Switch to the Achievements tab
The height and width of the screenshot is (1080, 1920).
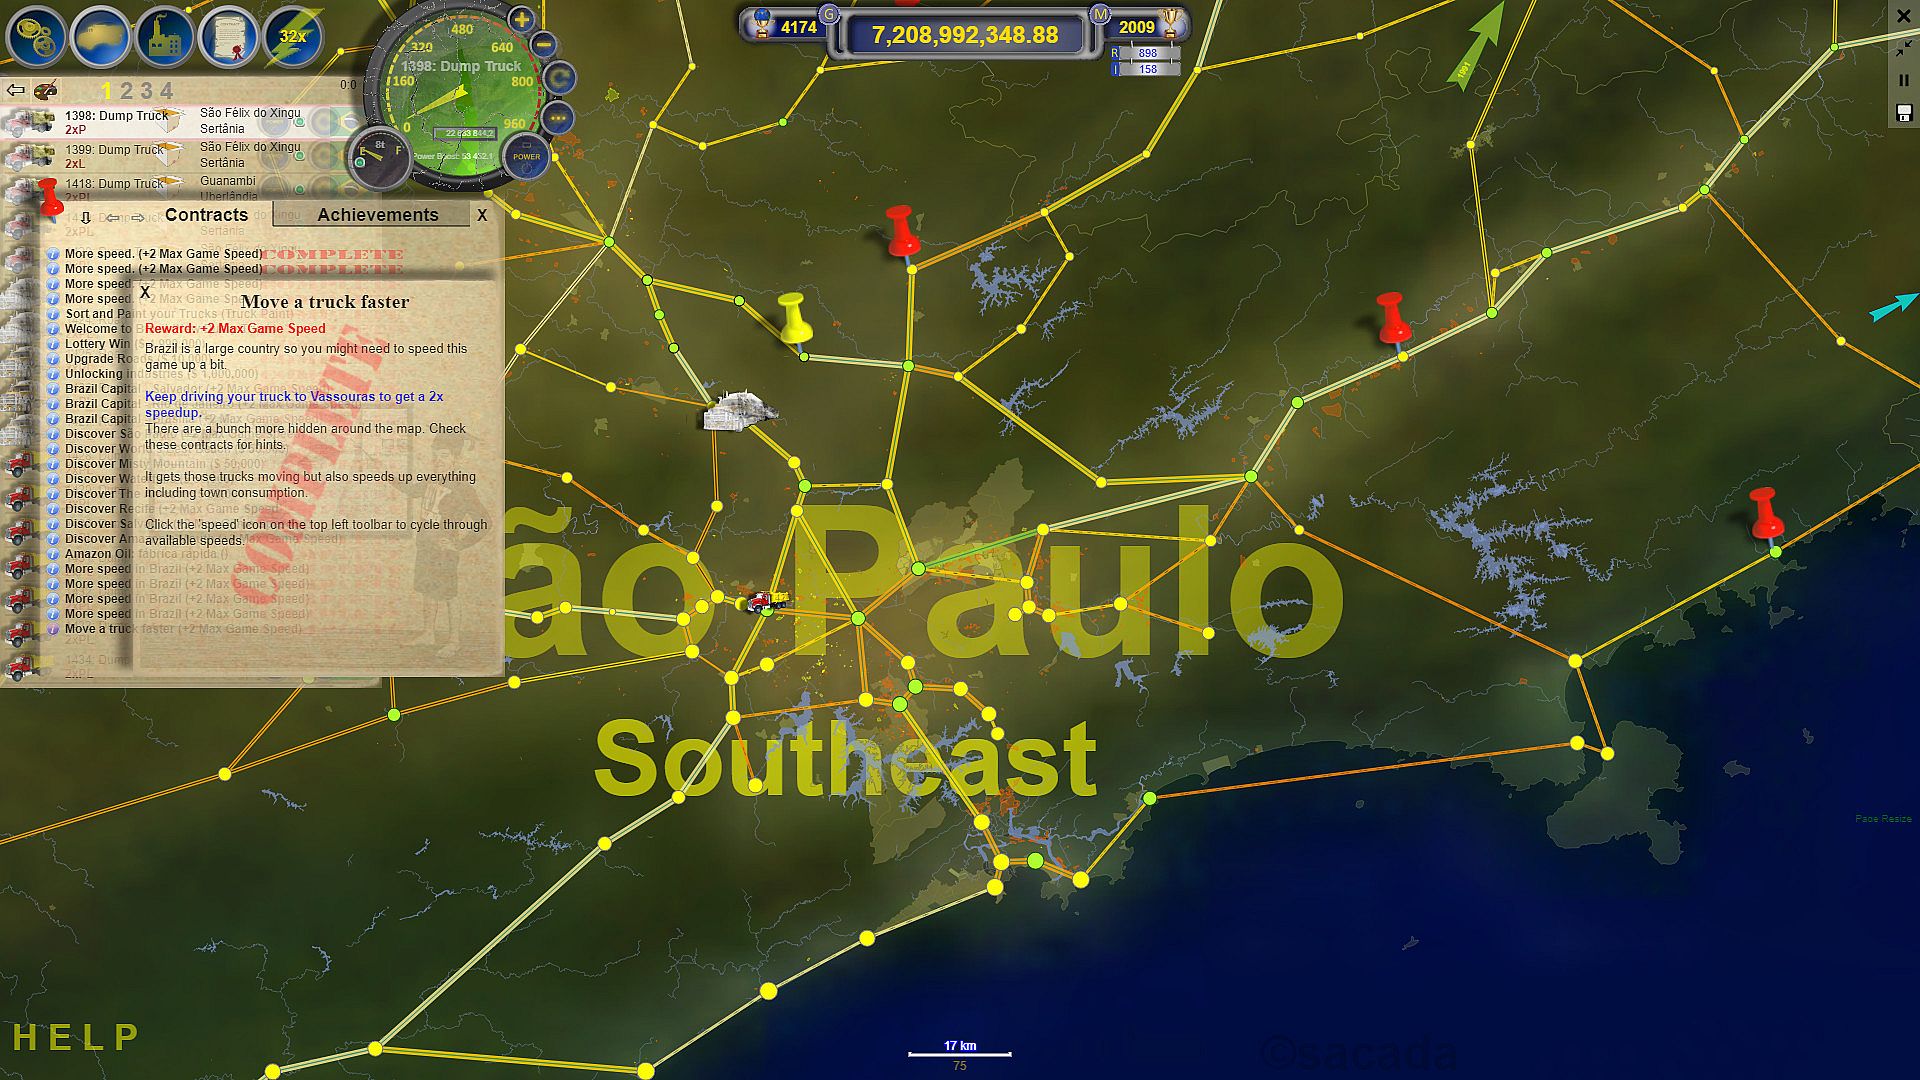point(377,215)
